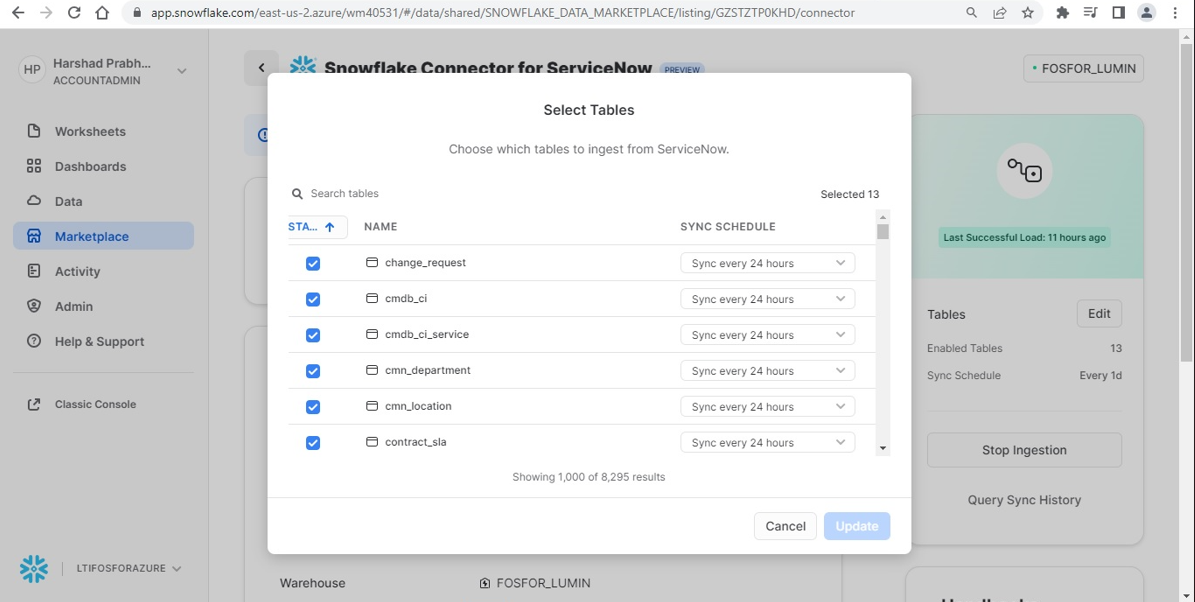The height and width of the screenshot is (602, 1195).
Task: Open Activity in the sidebar
Action: [x=104, y=271]
